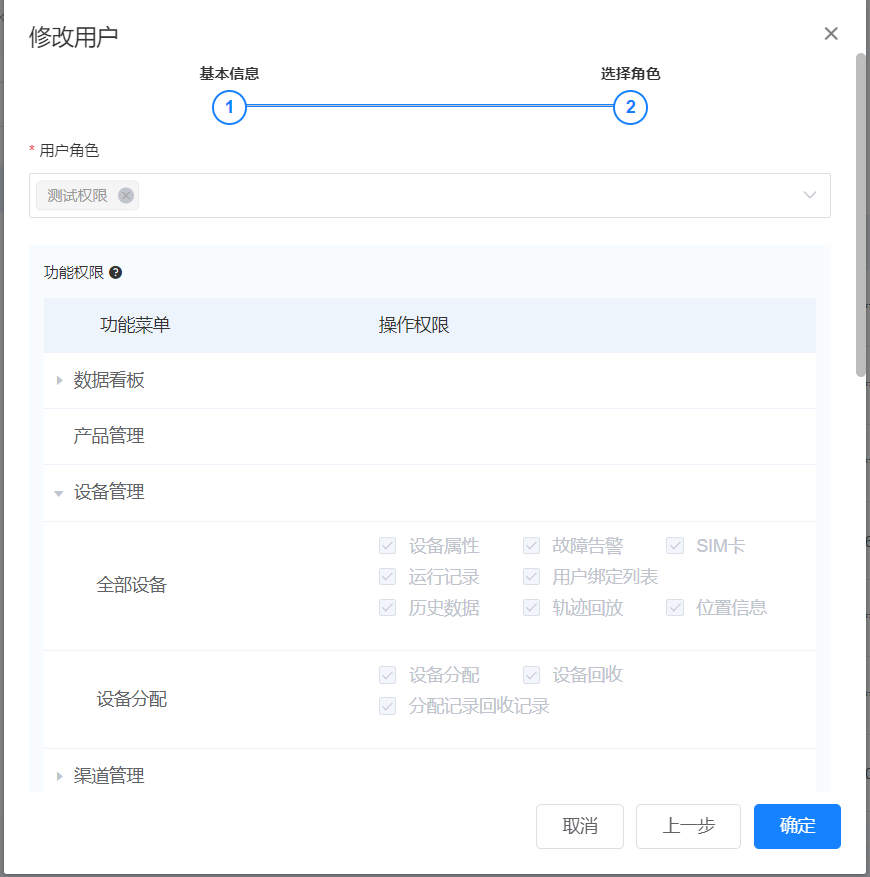Go back with the 上一步 button
The width and height of the screenshot is (870, 877).
point(688,826)
